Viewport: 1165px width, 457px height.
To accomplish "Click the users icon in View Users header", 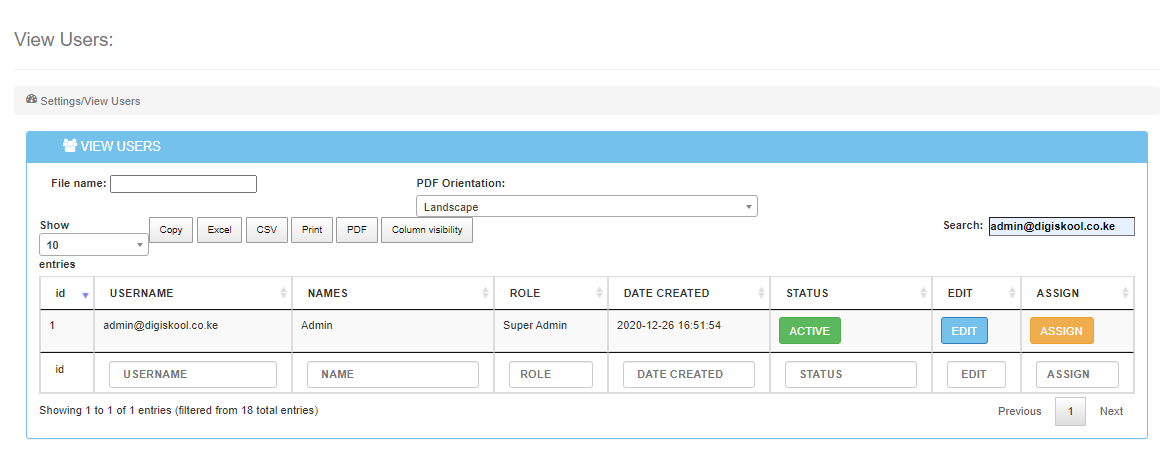I will point(70,146).
